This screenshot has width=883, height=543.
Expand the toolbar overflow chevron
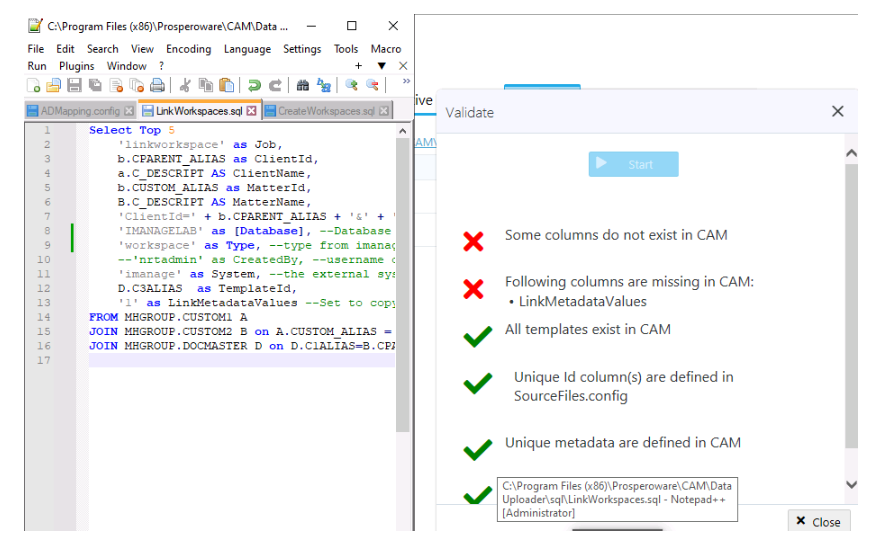click(x=406, y=81)
